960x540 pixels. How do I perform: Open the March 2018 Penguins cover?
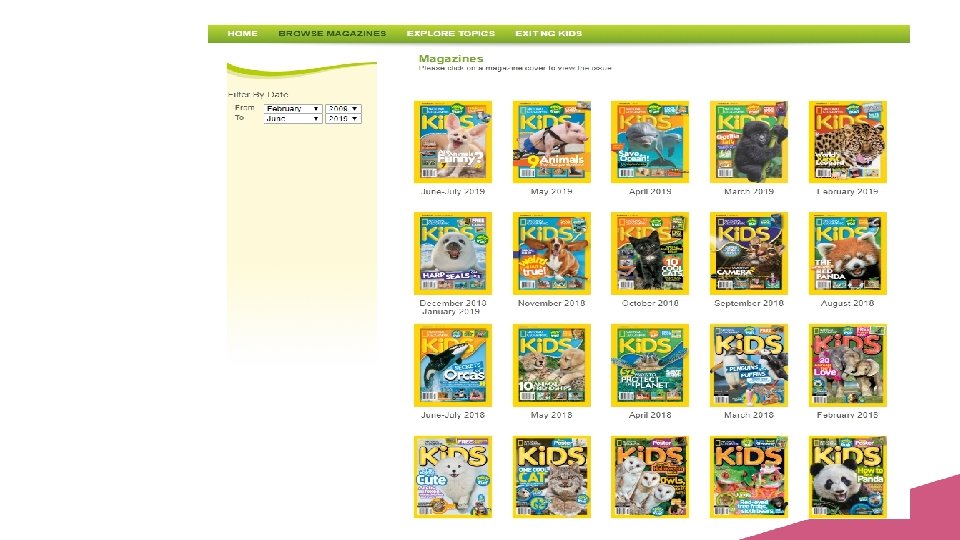pos(749,366)
